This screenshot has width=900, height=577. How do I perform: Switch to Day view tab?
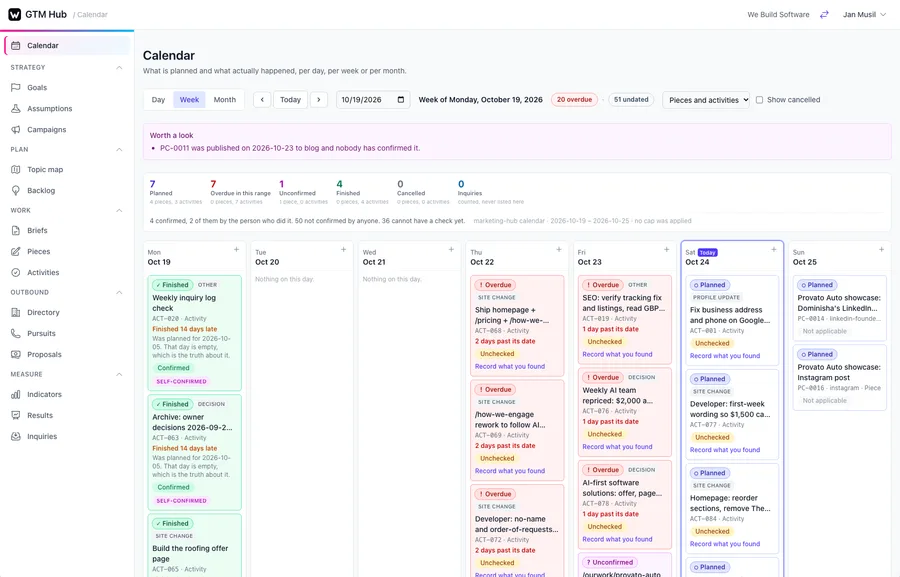[x=158, y=99]
